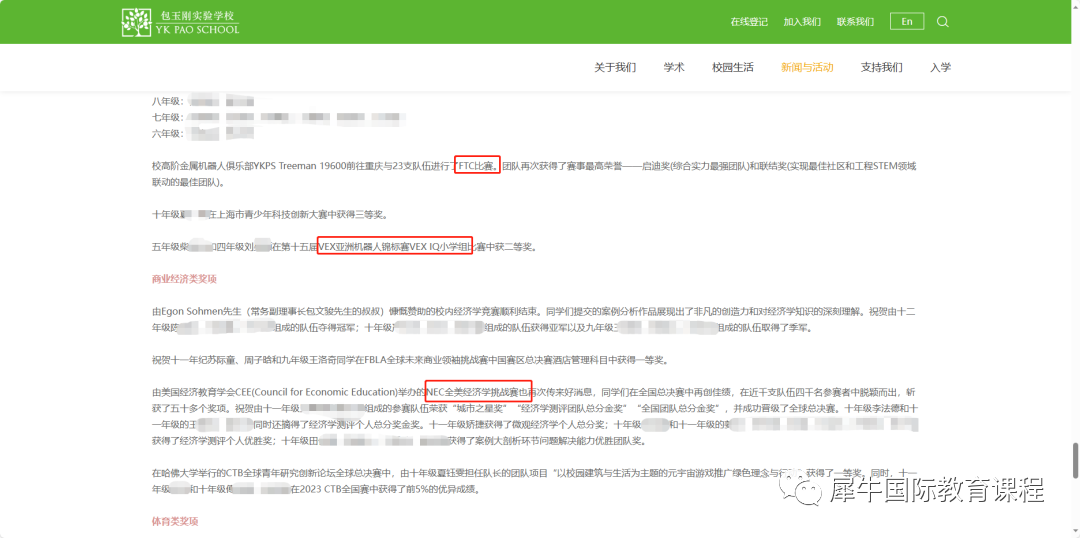
Task: Open the 联系我们 link
Action: [x=855, y=21]
